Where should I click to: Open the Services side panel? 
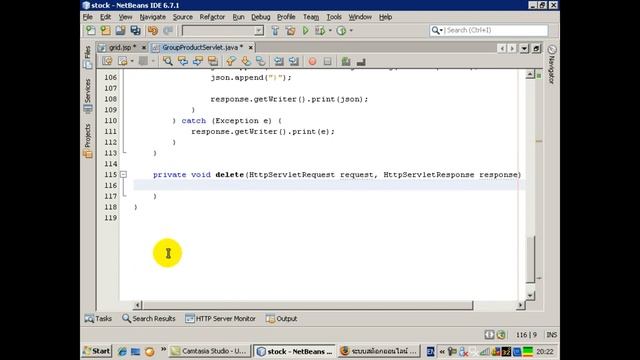88,96
